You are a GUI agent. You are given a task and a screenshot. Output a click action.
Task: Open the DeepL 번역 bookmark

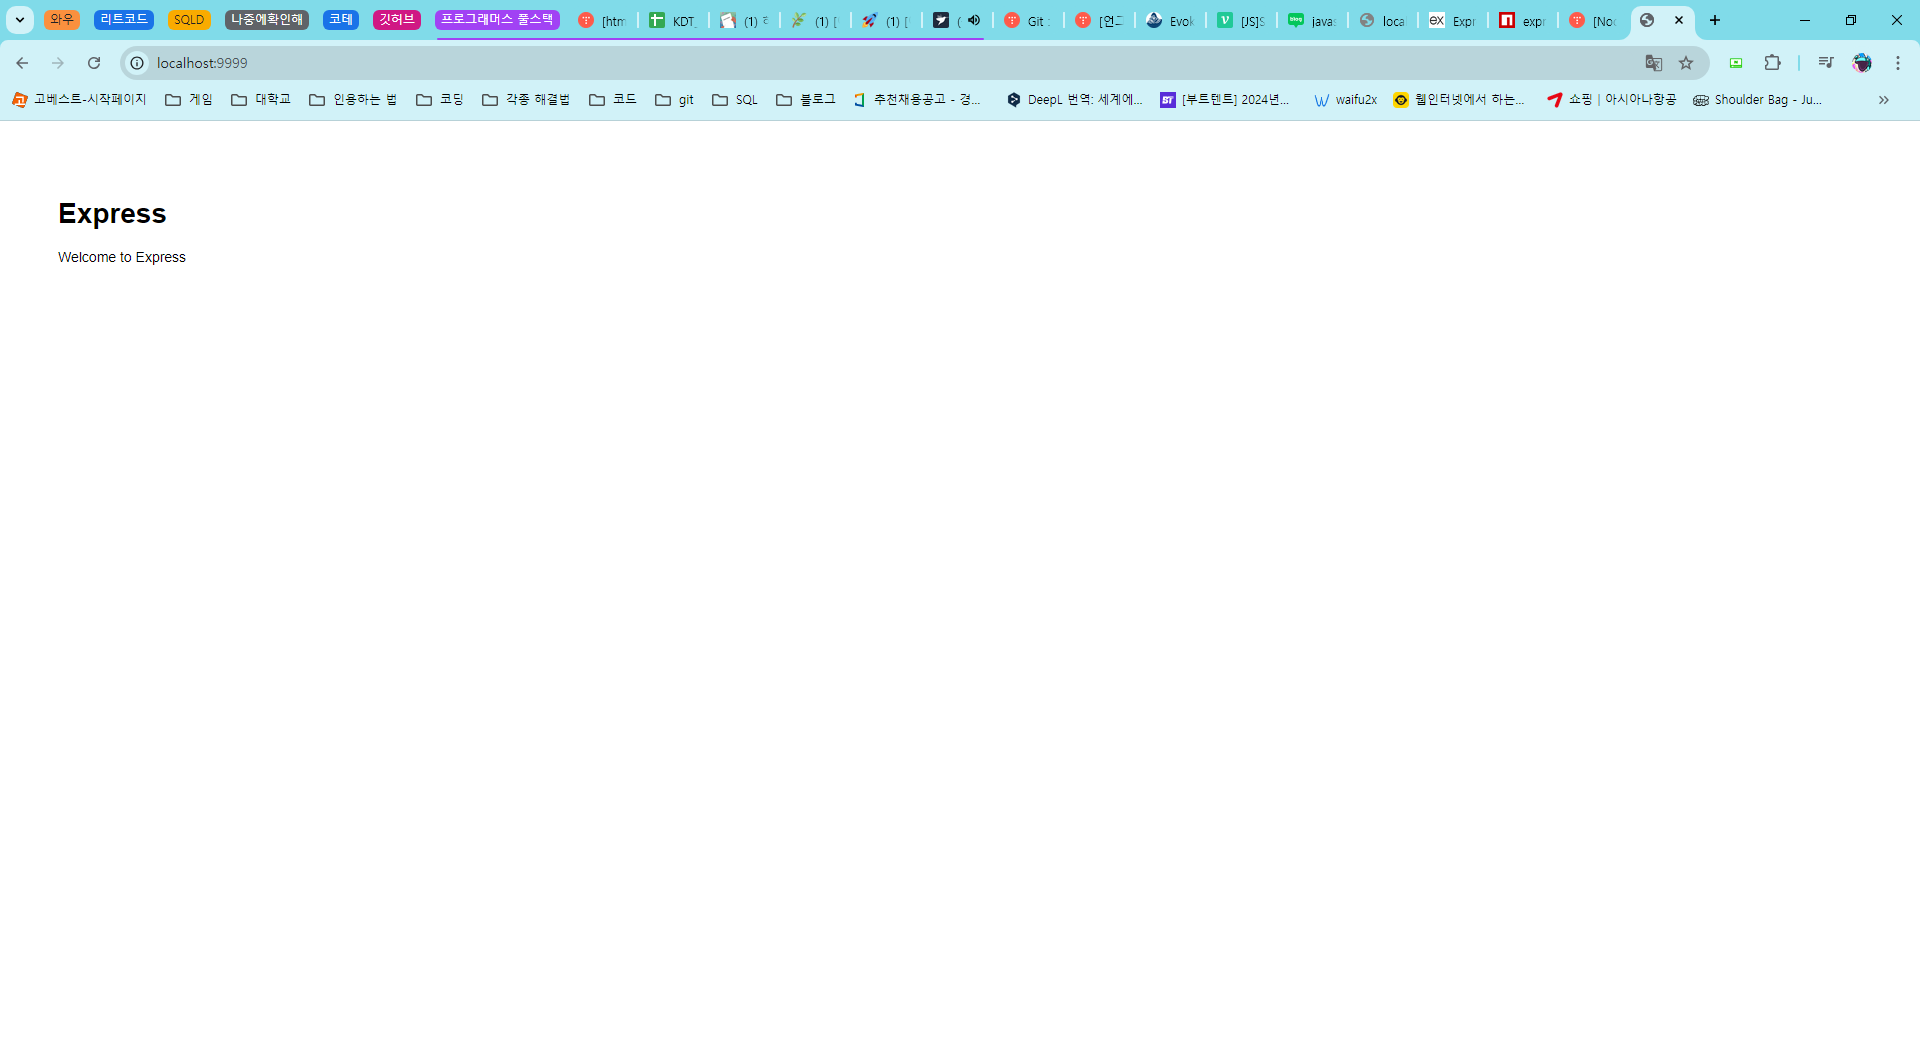point(1074,100)
